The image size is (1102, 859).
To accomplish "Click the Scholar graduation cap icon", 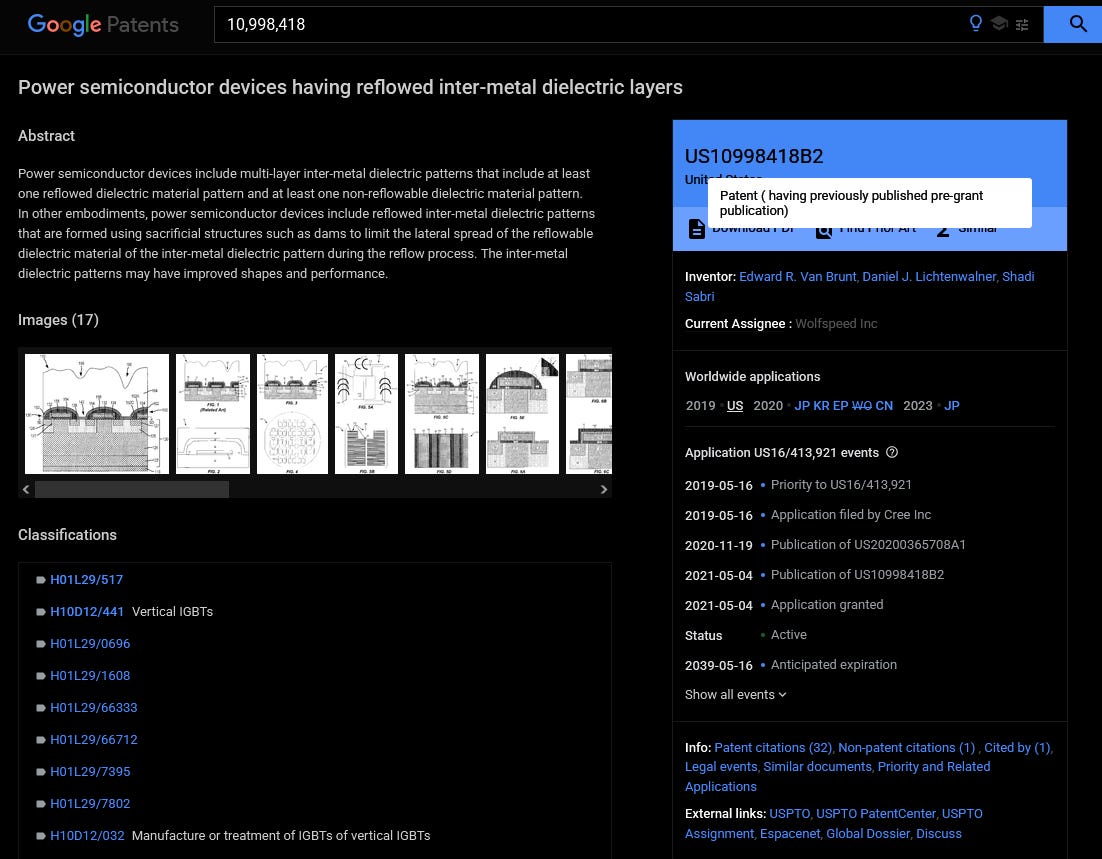I will [x=999, y=24].
